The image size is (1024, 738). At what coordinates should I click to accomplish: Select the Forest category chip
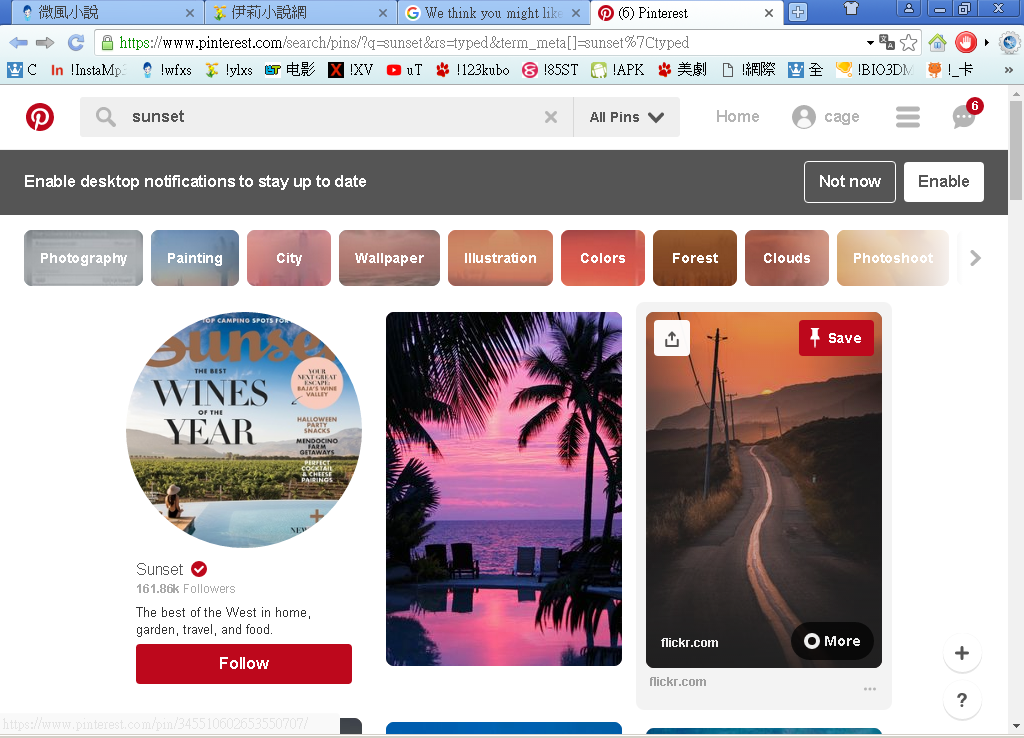695,258
